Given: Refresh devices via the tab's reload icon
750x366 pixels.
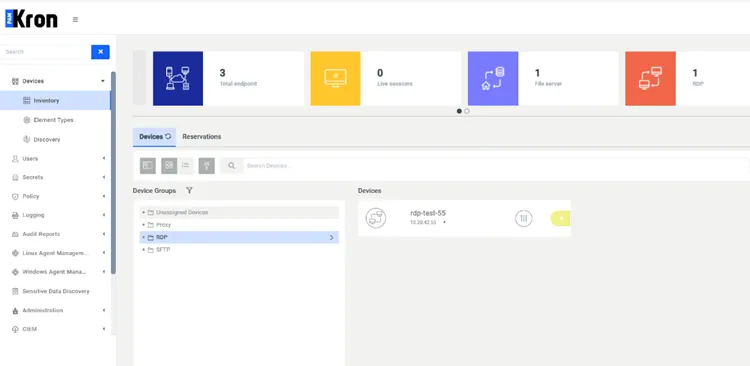Looking at the screenshot, I should pyautogui.click(x=168, y=136).
